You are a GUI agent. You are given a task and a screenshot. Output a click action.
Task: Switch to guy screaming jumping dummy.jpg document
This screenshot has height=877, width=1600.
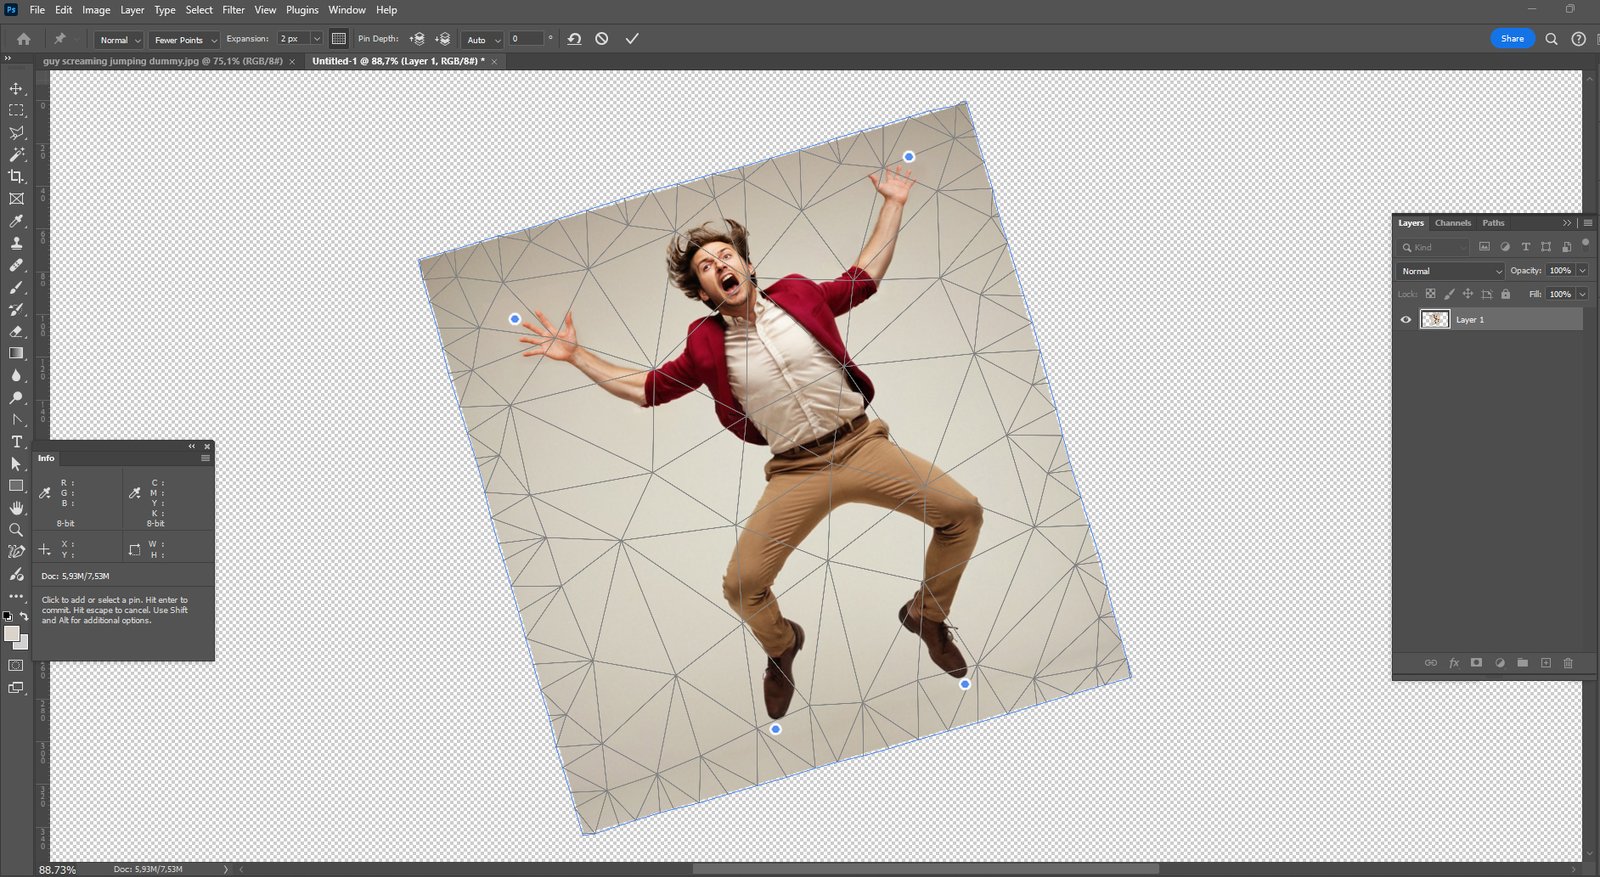(x=163, y=61)
